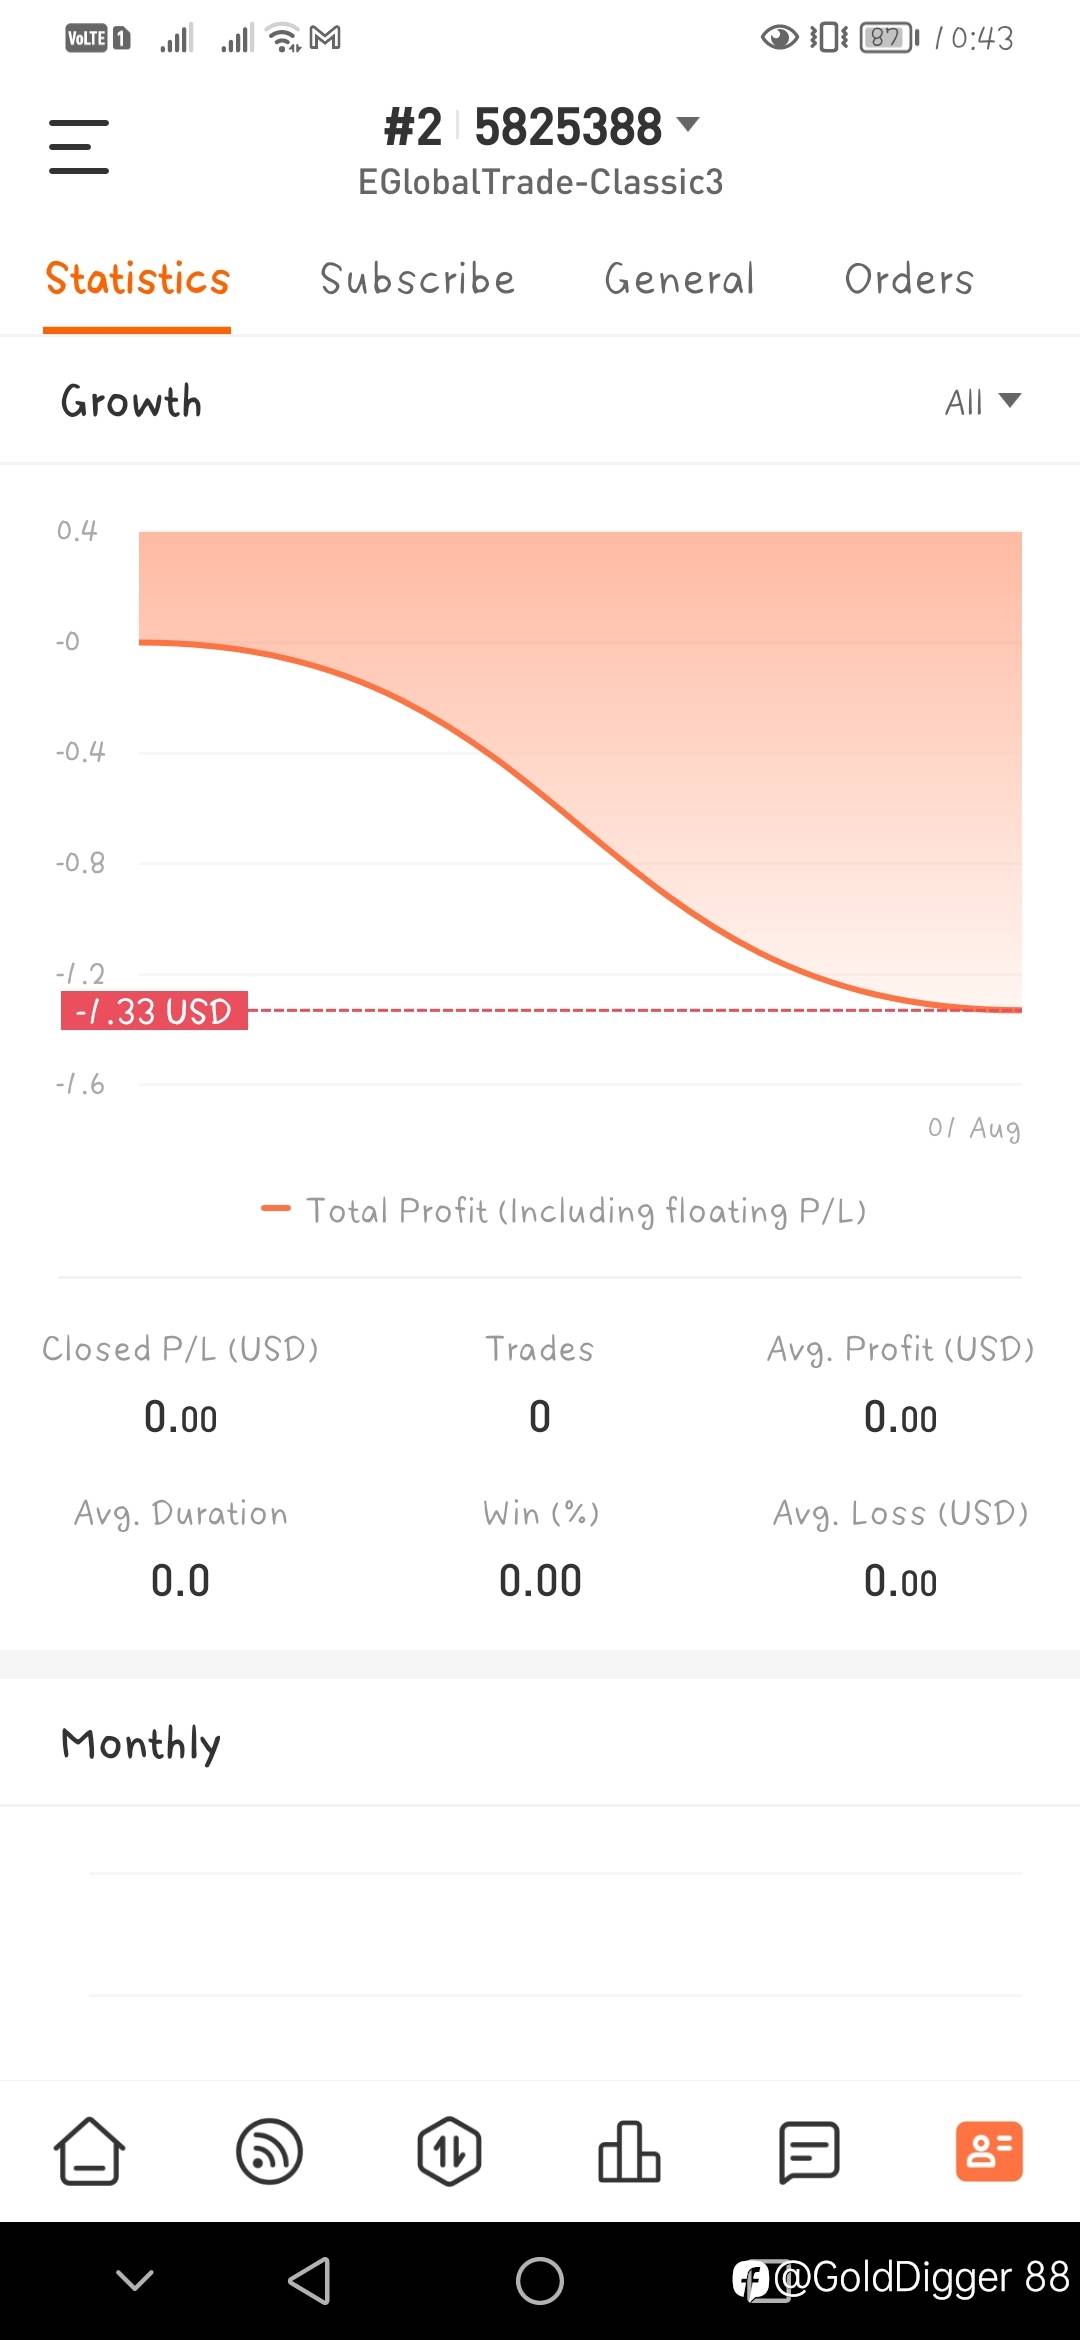1080x2340 pixels.
Task: Tap the home icon in bottom bar
Action: click(x=89, y=2151)
